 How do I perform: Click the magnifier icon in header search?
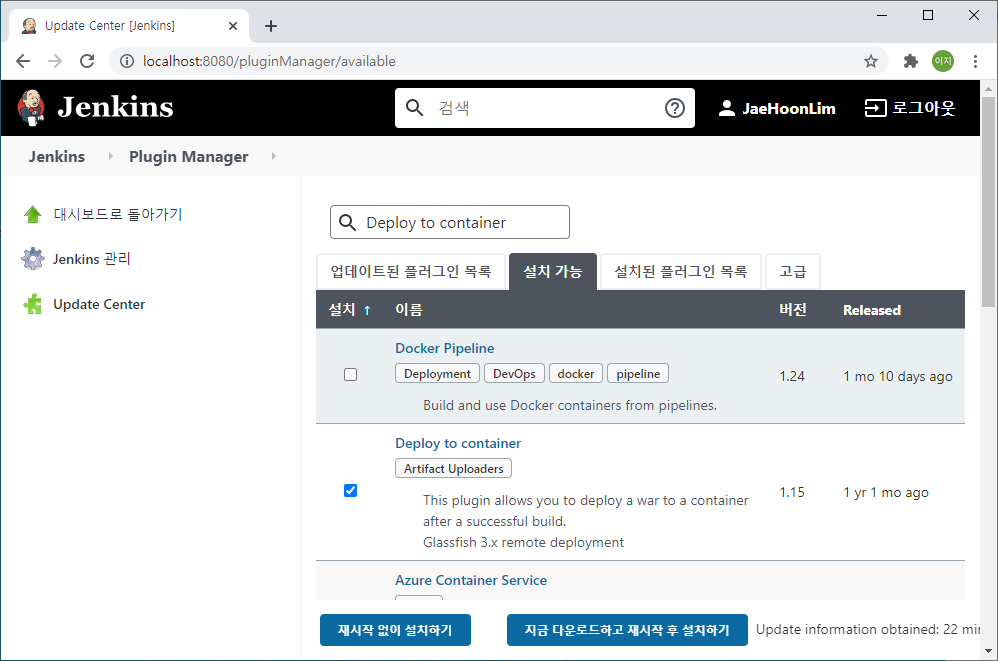coord(414,108)
